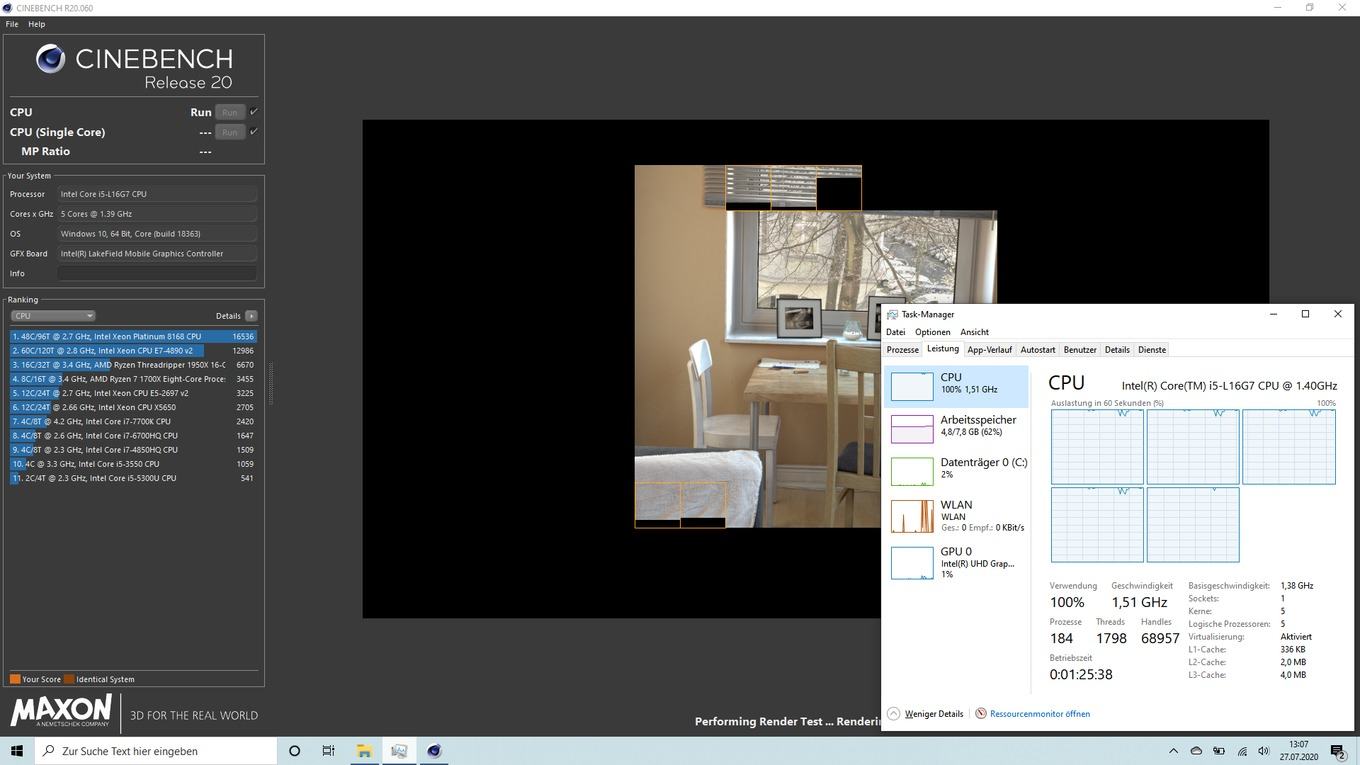
Task: Click the ranking Details arrow button
Action: pos(251,316)
